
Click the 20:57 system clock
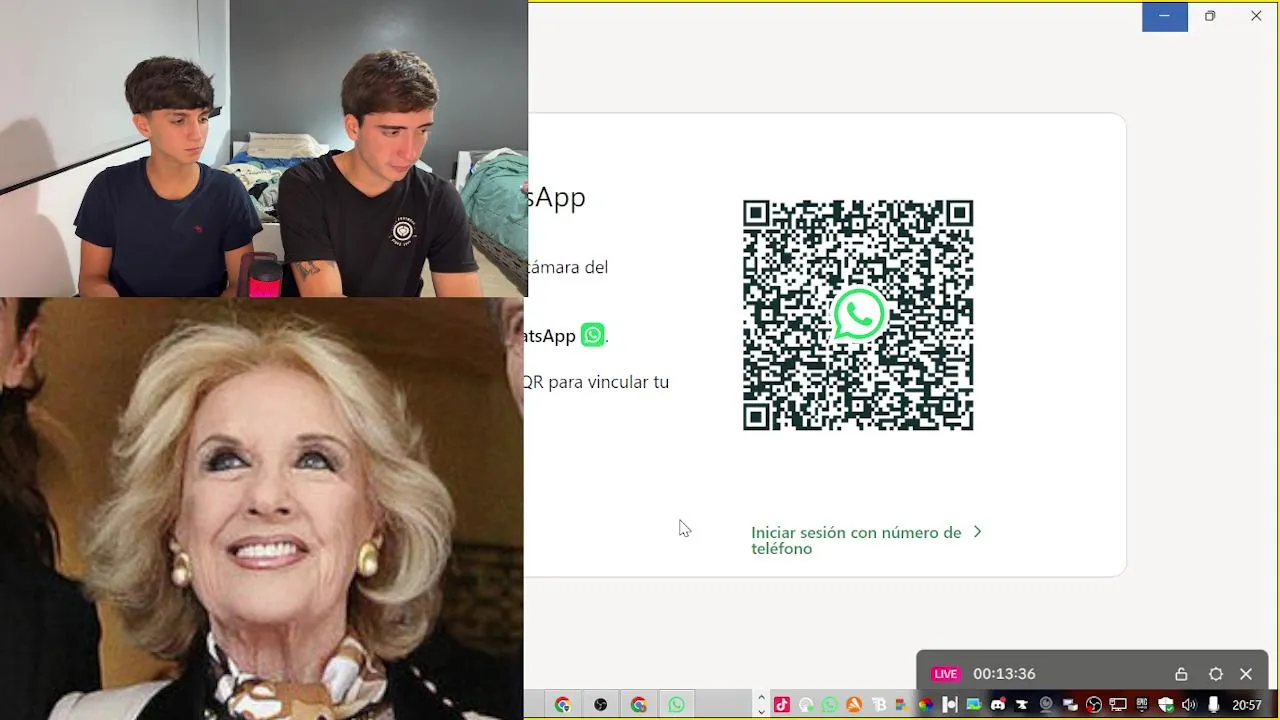(x=1247, y=705)
